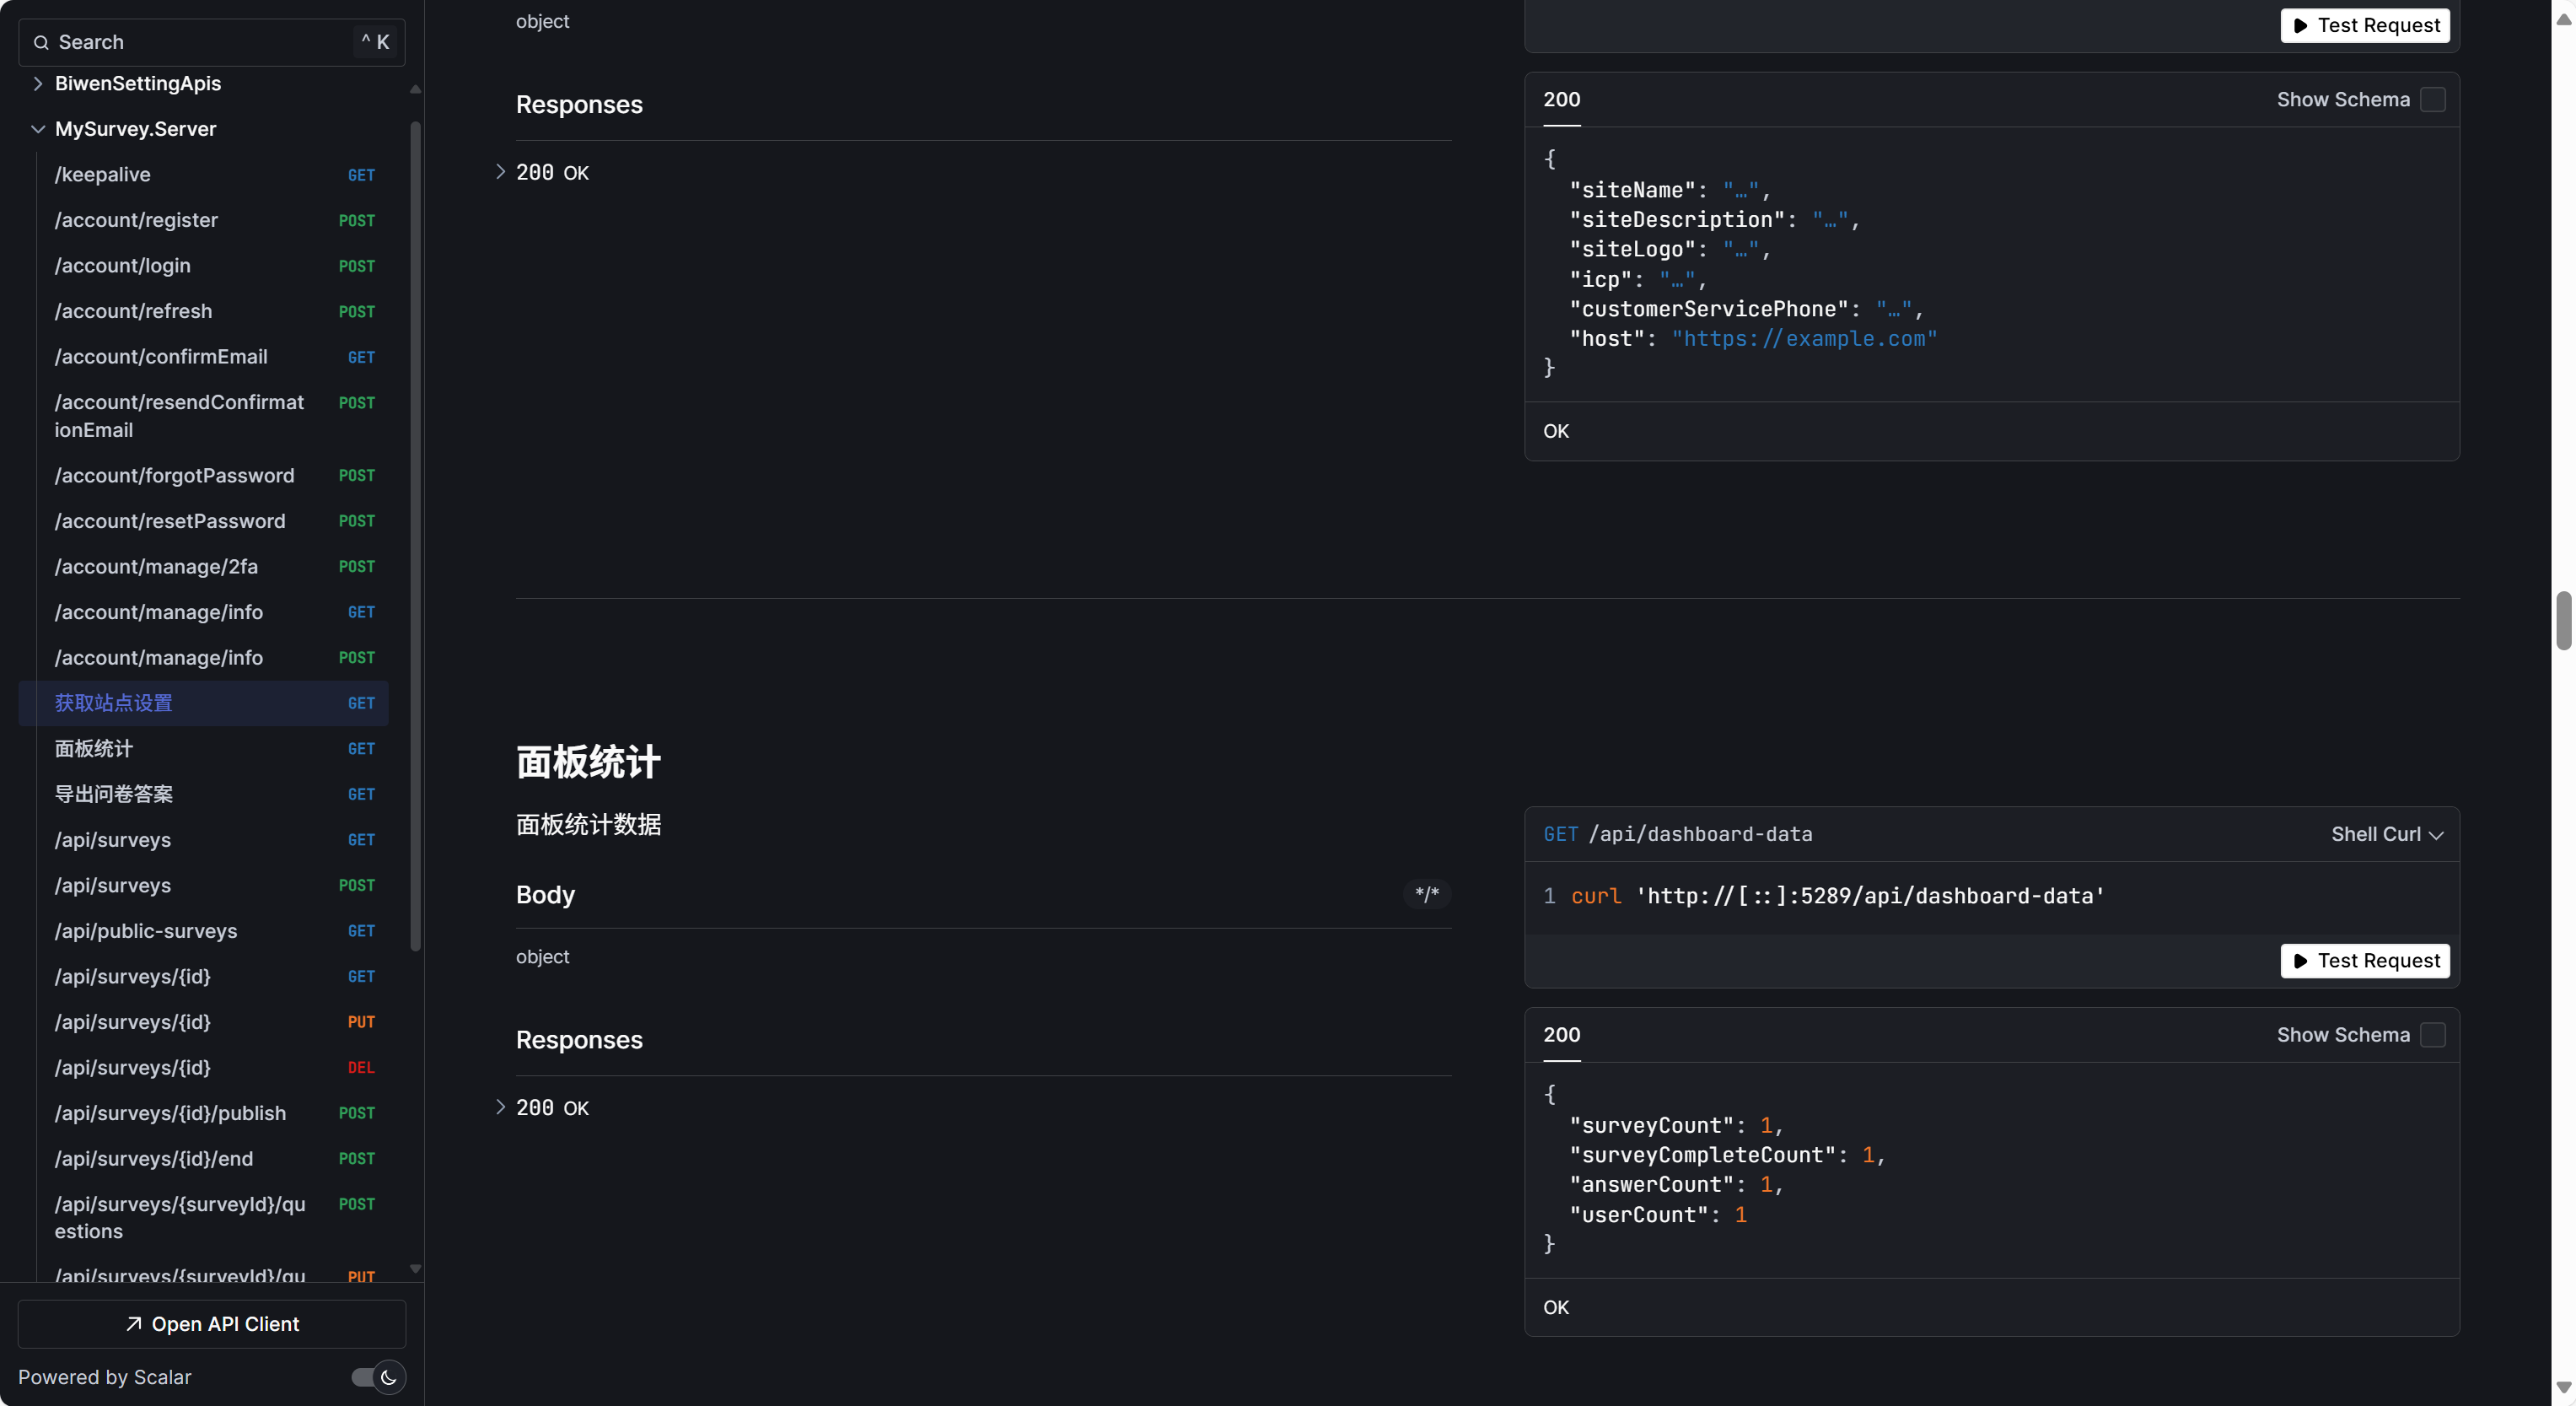2576x1406 pixels.
Task: Click play icon on upper Test Request
Action: (2300, 25)
